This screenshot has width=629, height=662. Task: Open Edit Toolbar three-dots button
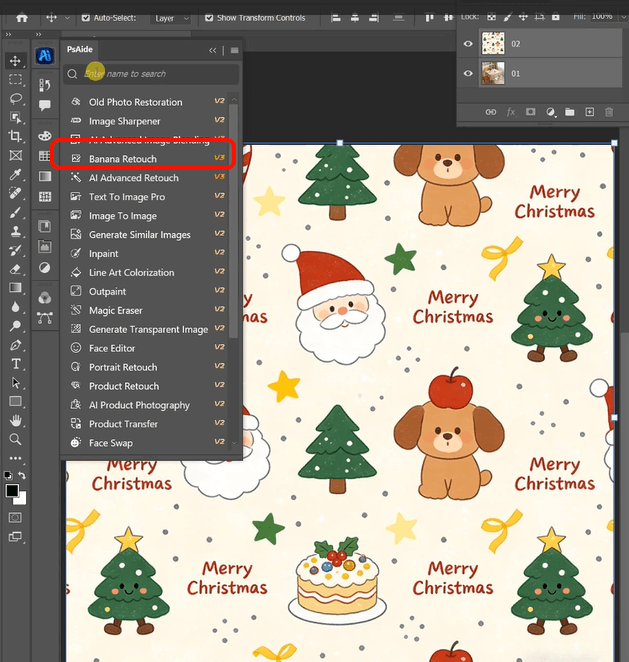pyautogui.click(x=15, y=458)
